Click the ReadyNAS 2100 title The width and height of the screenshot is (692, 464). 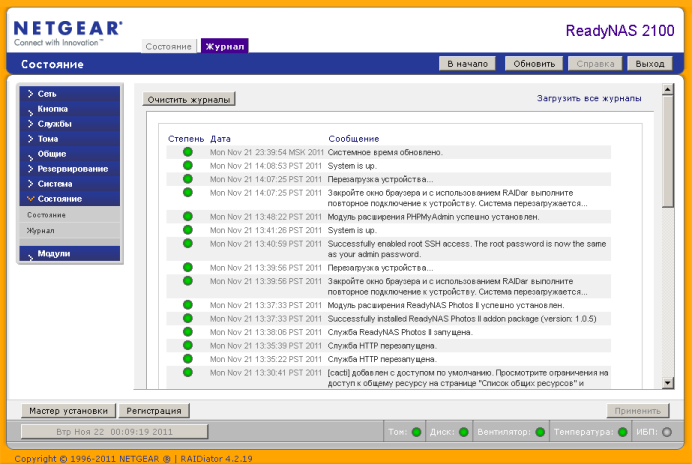[x=620, y=30]
